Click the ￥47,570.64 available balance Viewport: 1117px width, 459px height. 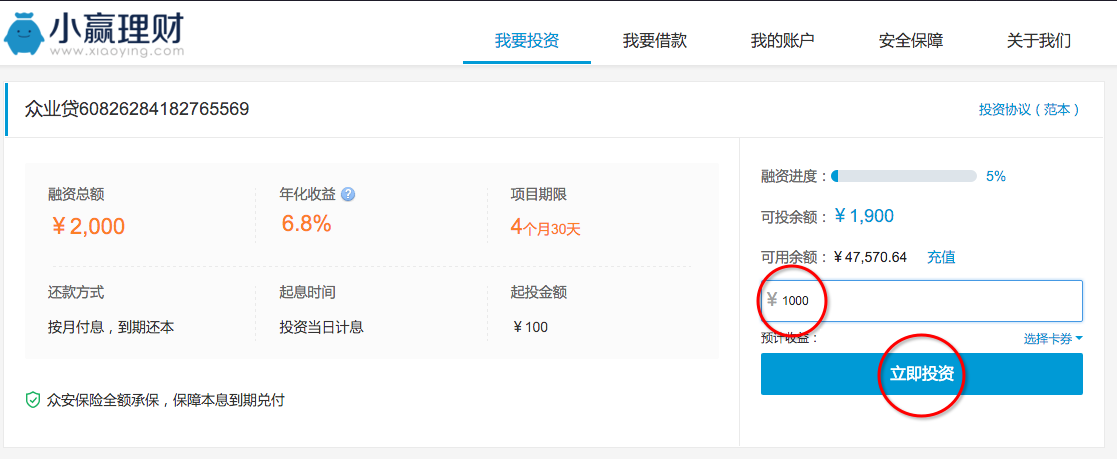pos(870,257)
